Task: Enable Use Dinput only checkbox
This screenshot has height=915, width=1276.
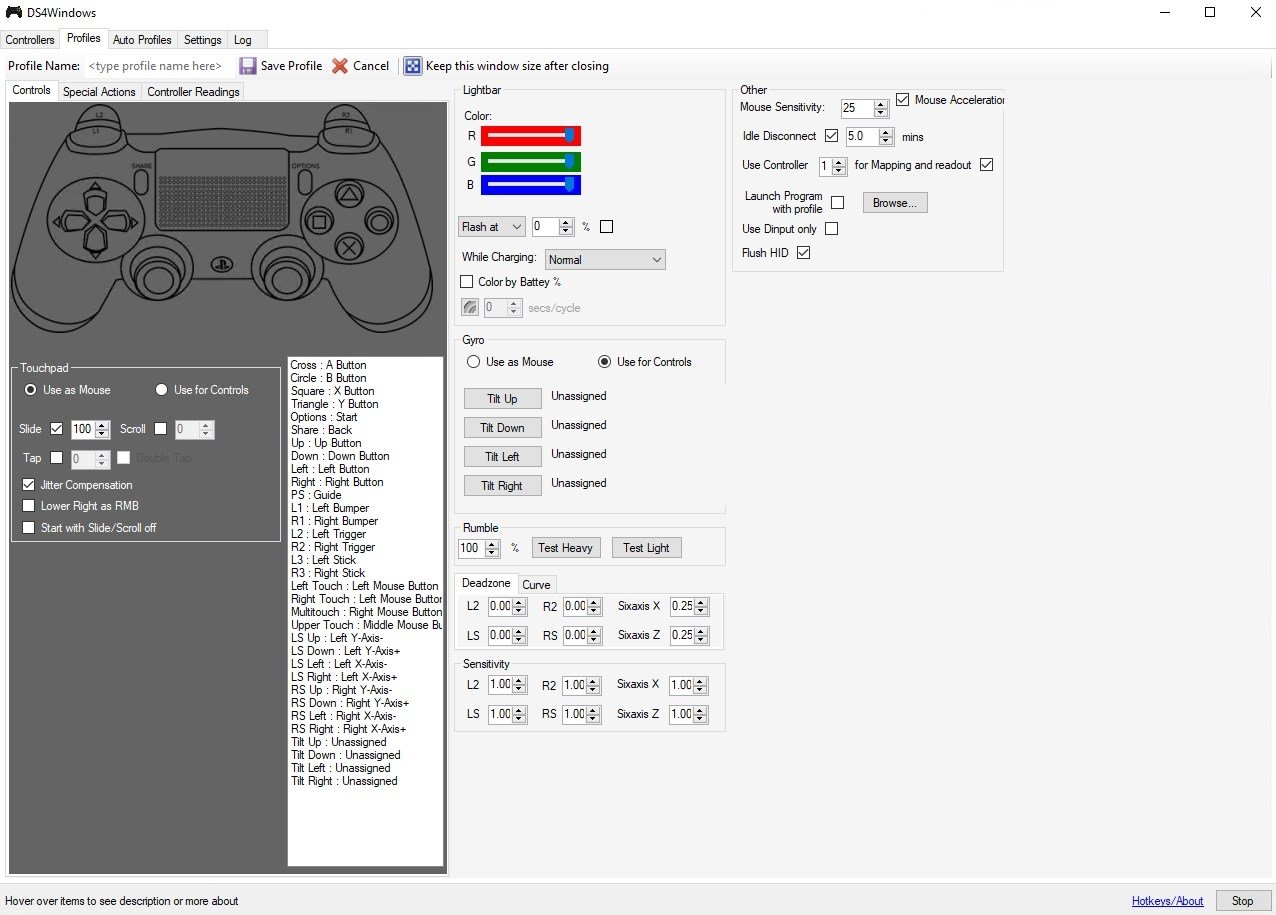Action: [831, 229]
